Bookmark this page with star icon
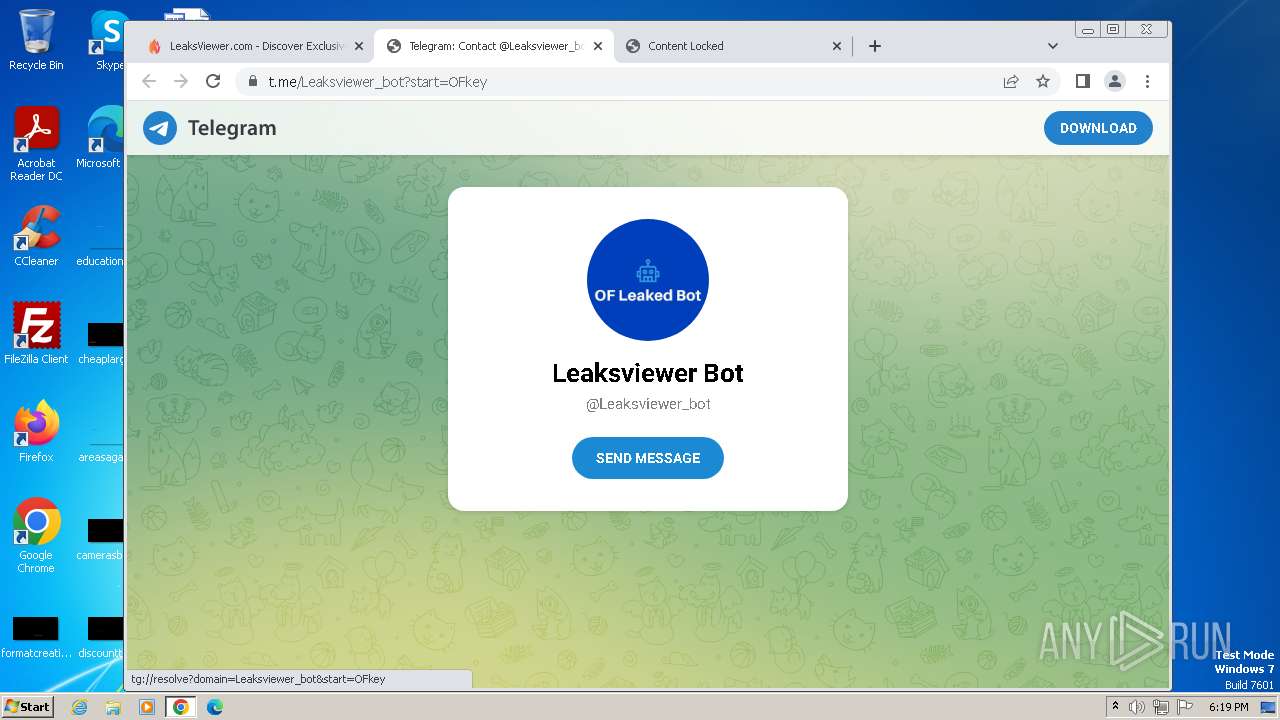The height and width of the screenshot is (720, 1280). (x=1043, y=82)
